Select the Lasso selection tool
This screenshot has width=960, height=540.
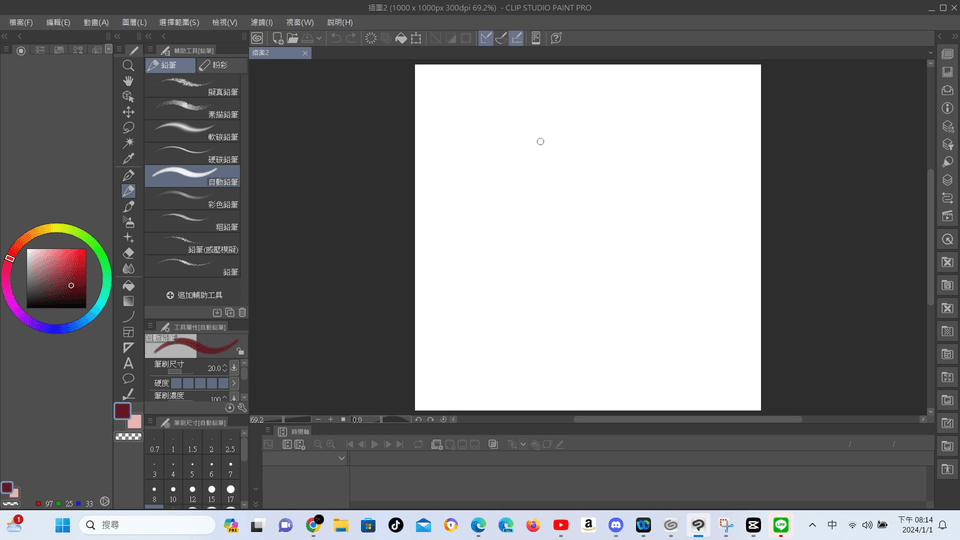[x=128, y=127]
